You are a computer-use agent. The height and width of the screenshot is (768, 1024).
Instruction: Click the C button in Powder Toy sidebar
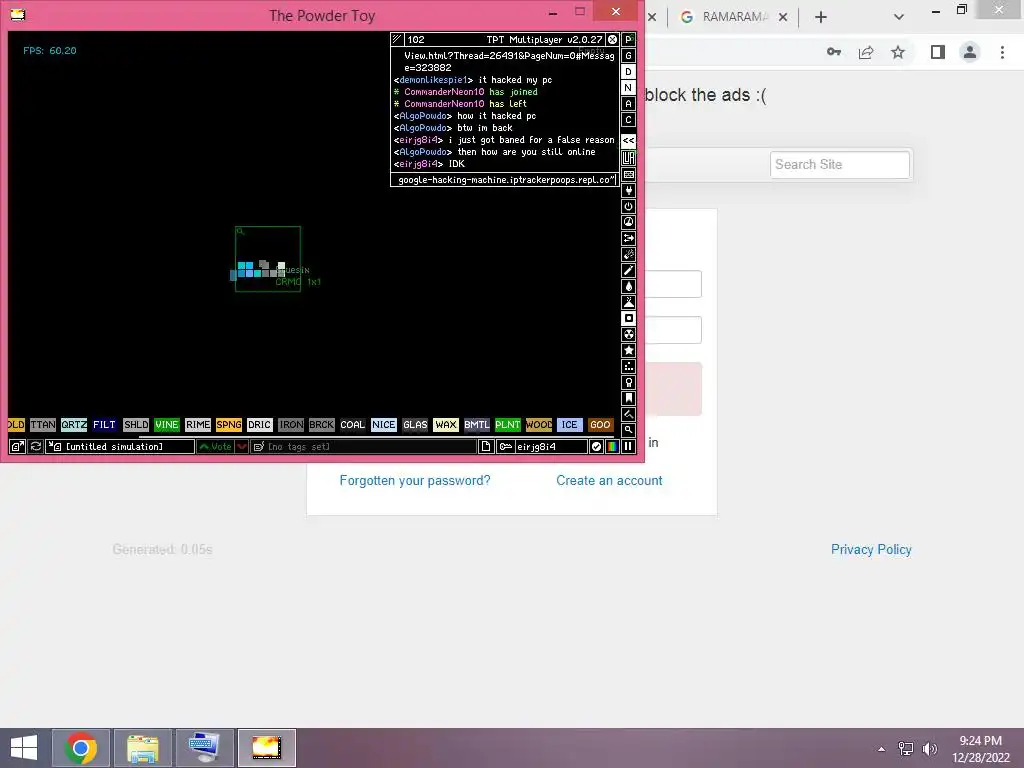[628, 120]
